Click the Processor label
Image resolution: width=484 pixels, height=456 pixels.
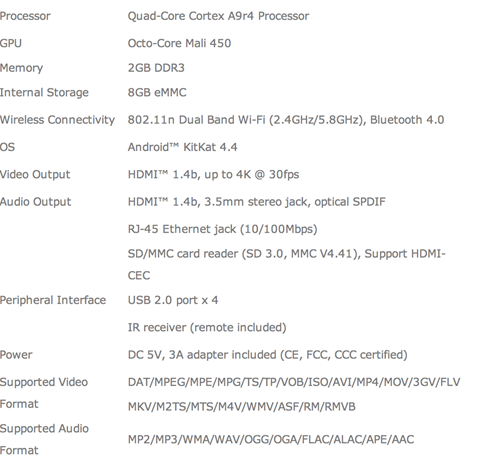point(25,16)
